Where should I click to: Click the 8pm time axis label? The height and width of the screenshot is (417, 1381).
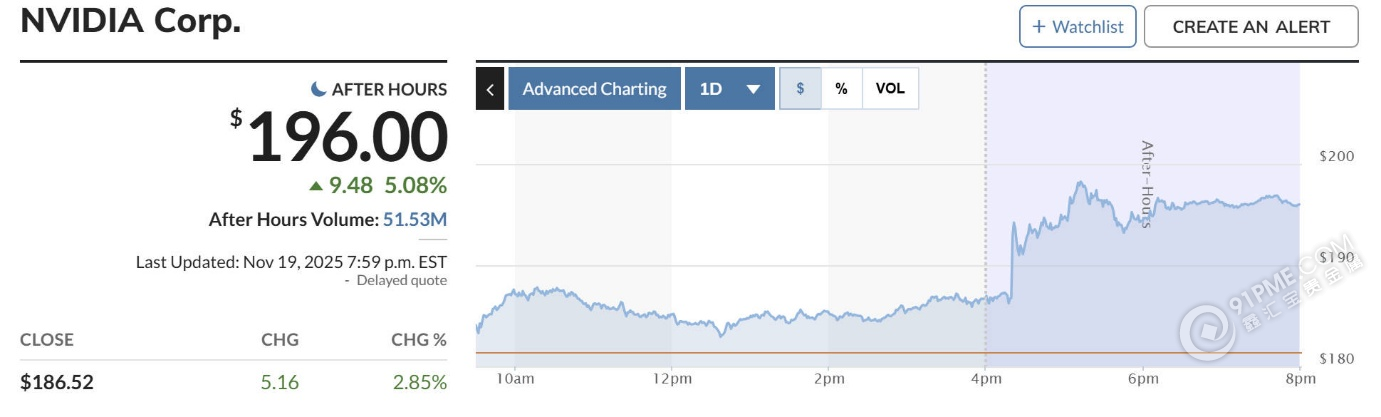pyautogui.click(x=1299, y=379)
